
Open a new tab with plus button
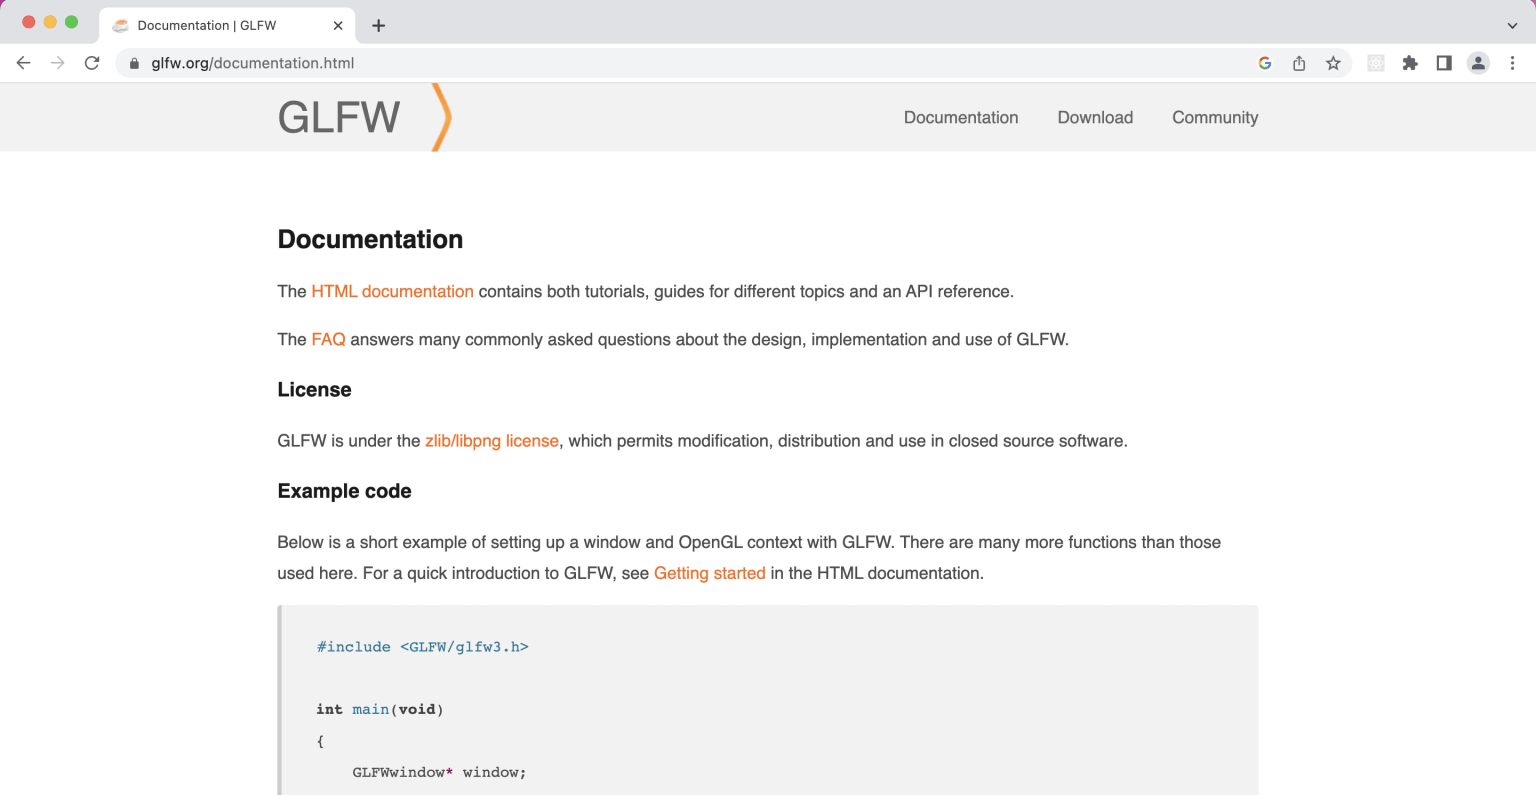[x=378, y=26]
